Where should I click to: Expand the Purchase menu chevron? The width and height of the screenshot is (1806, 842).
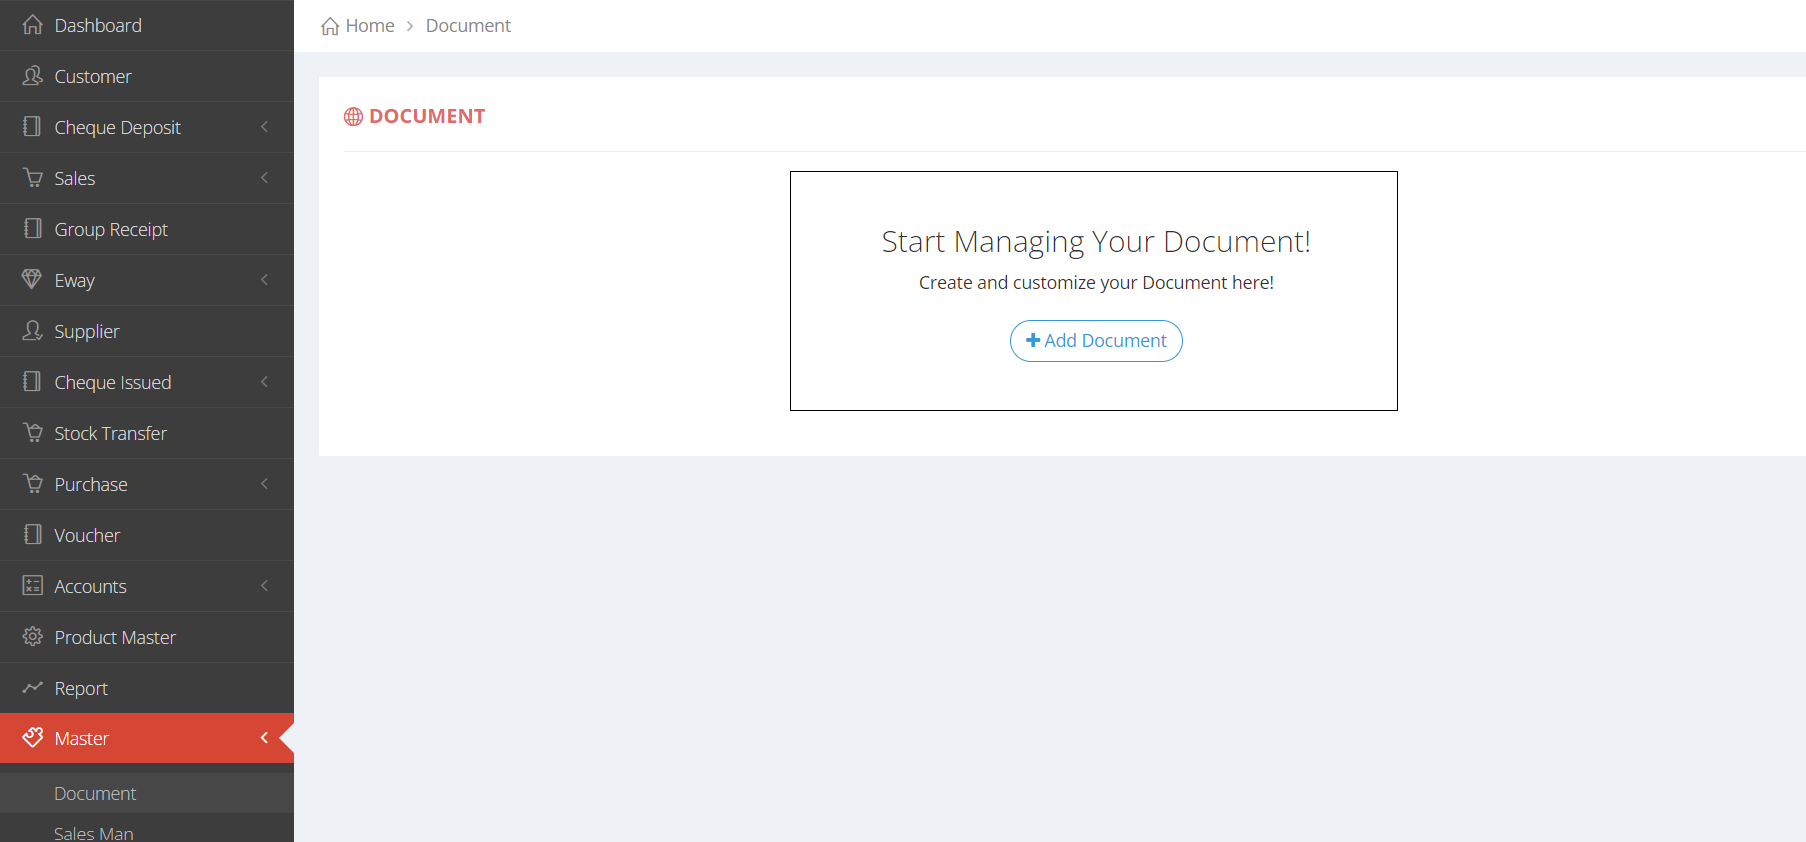(x=264, y=484)
